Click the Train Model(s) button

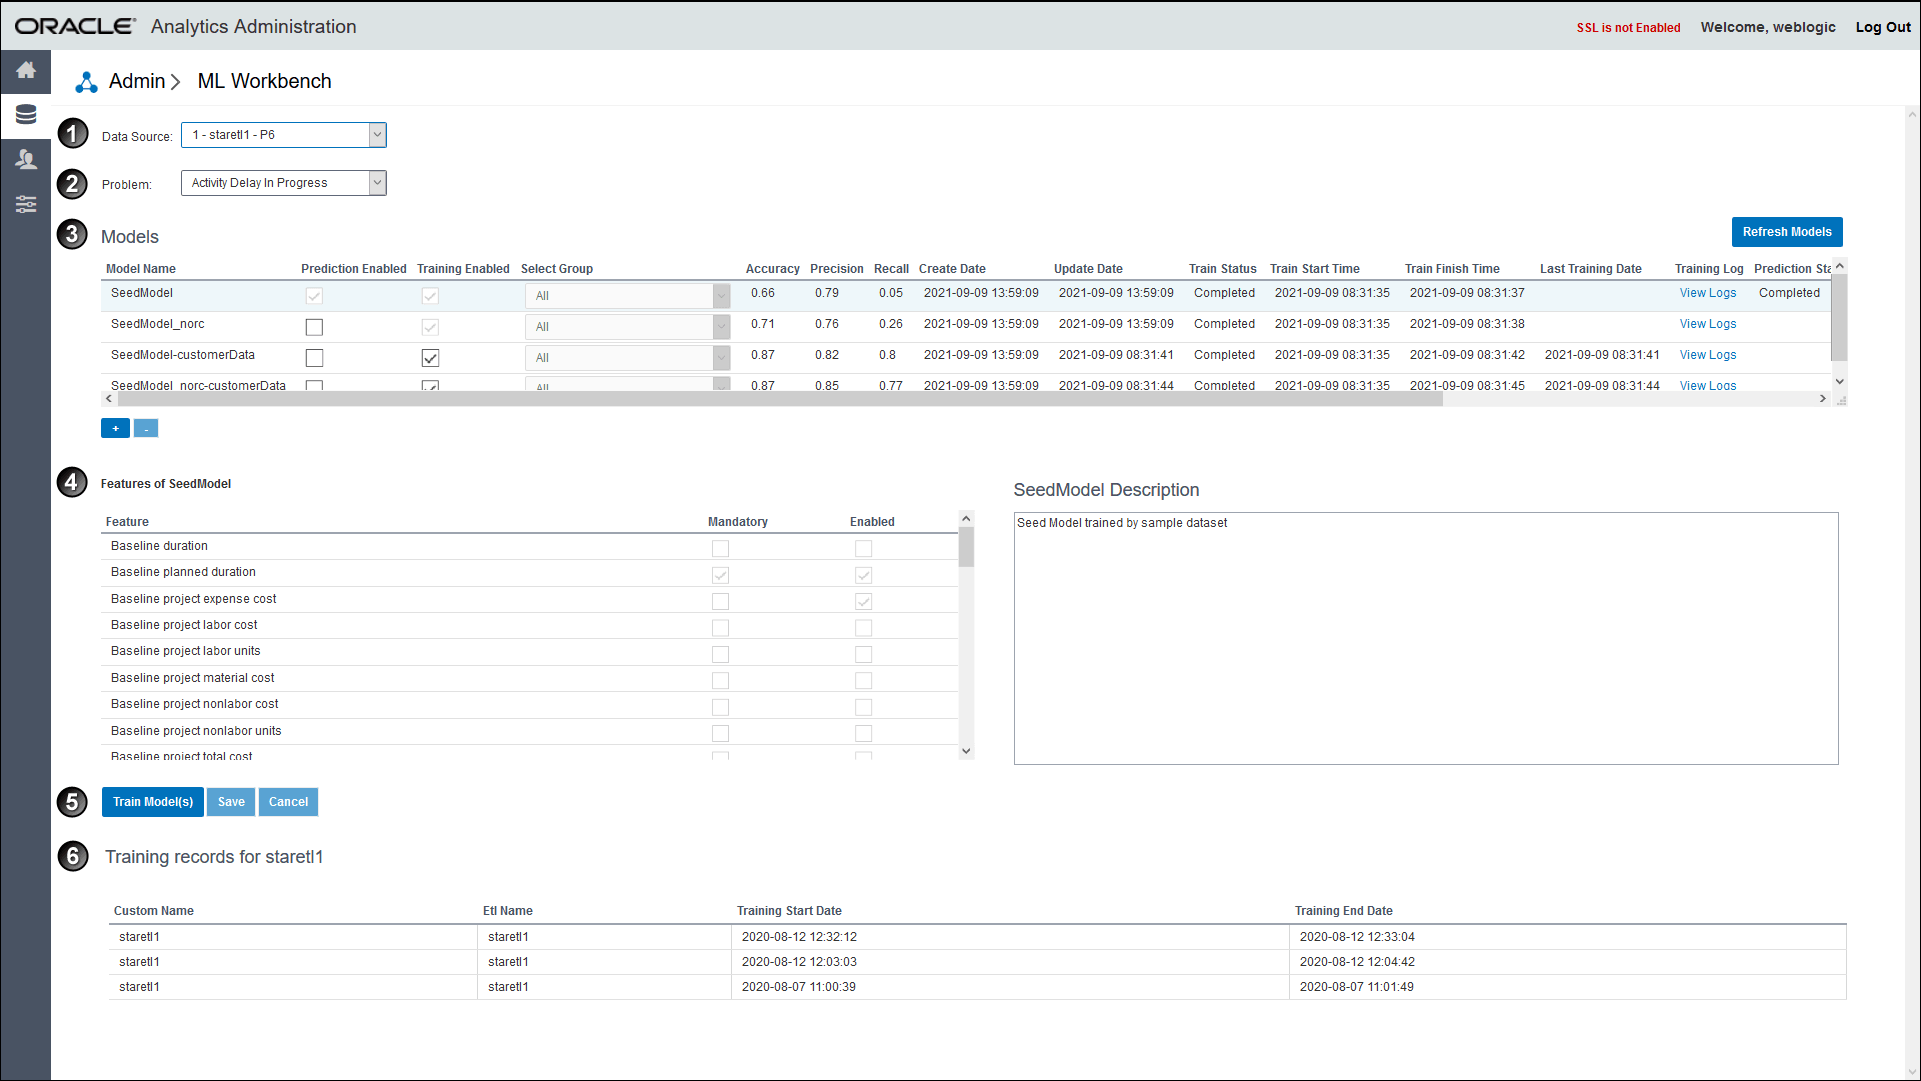coord(153,802)
